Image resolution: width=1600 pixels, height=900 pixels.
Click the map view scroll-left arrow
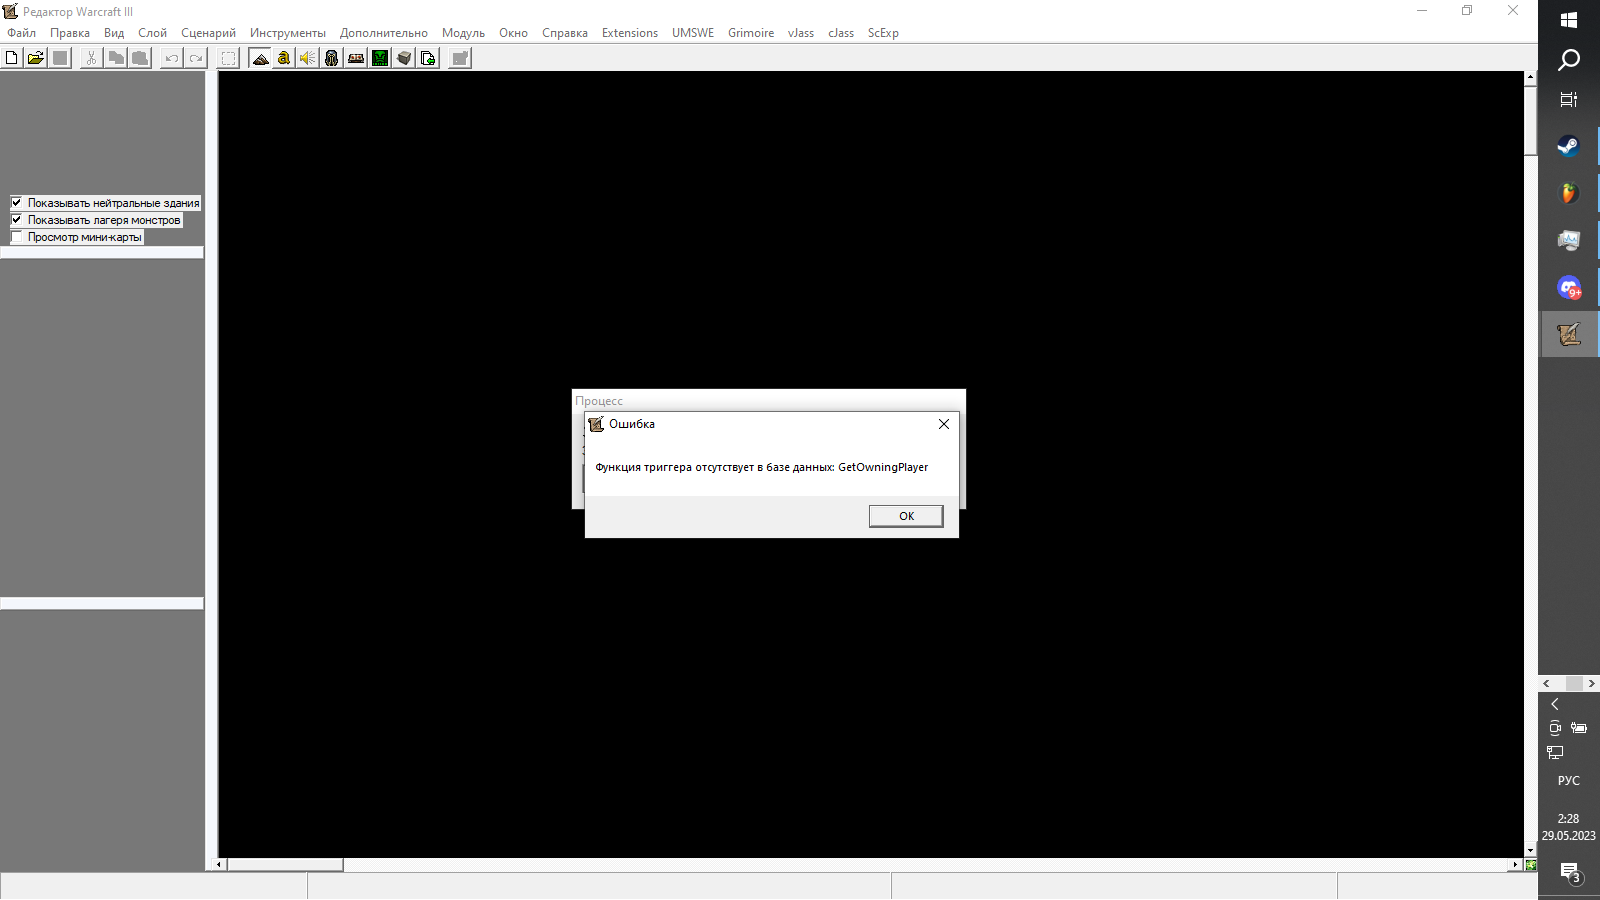click(x=221, y=864)
